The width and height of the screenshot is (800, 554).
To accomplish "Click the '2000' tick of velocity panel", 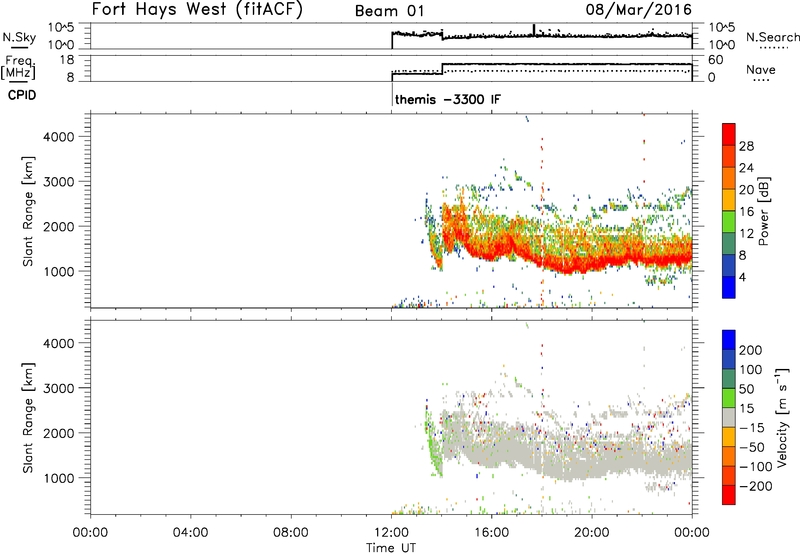I will click(x=58, y=433).
